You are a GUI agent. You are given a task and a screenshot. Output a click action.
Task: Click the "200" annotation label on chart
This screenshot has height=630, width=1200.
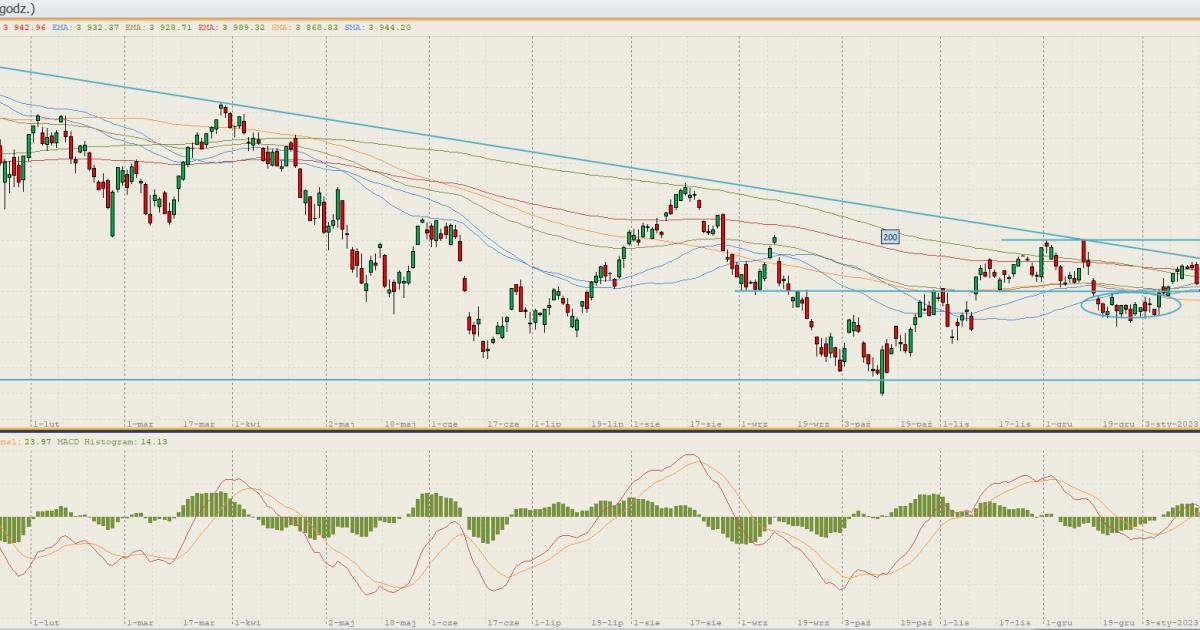889,237
